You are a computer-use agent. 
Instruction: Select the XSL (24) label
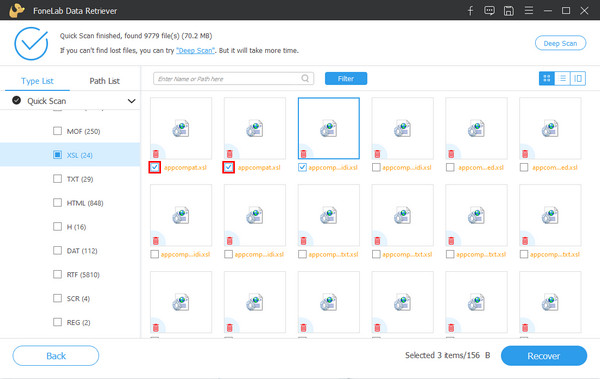point(80,155)
